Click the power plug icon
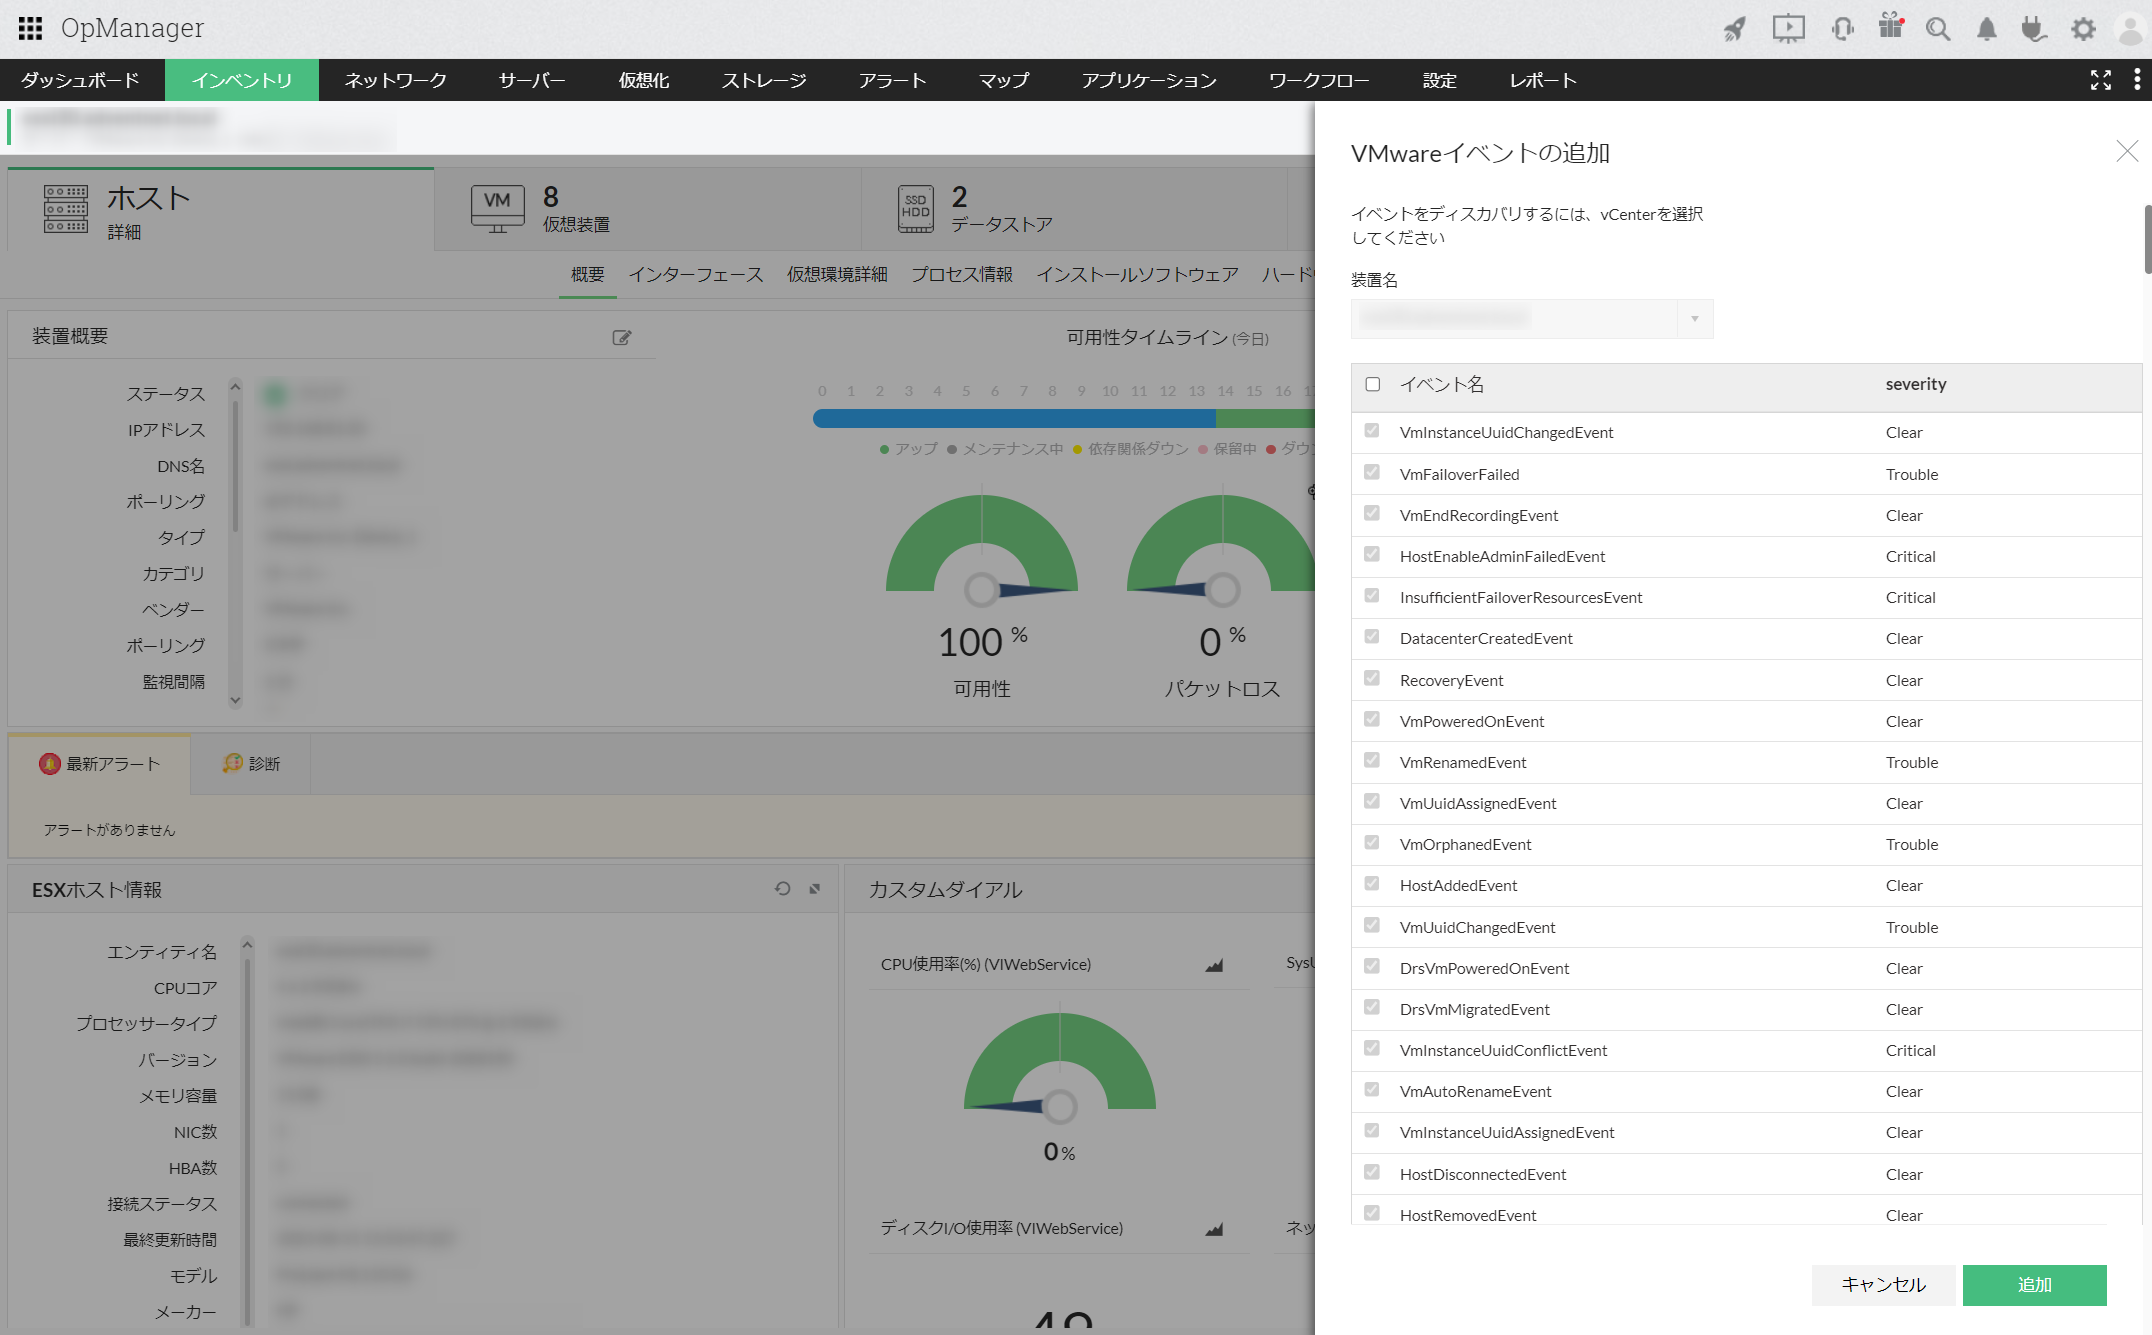The image size is (2152, 1335). coord(2033,29)
